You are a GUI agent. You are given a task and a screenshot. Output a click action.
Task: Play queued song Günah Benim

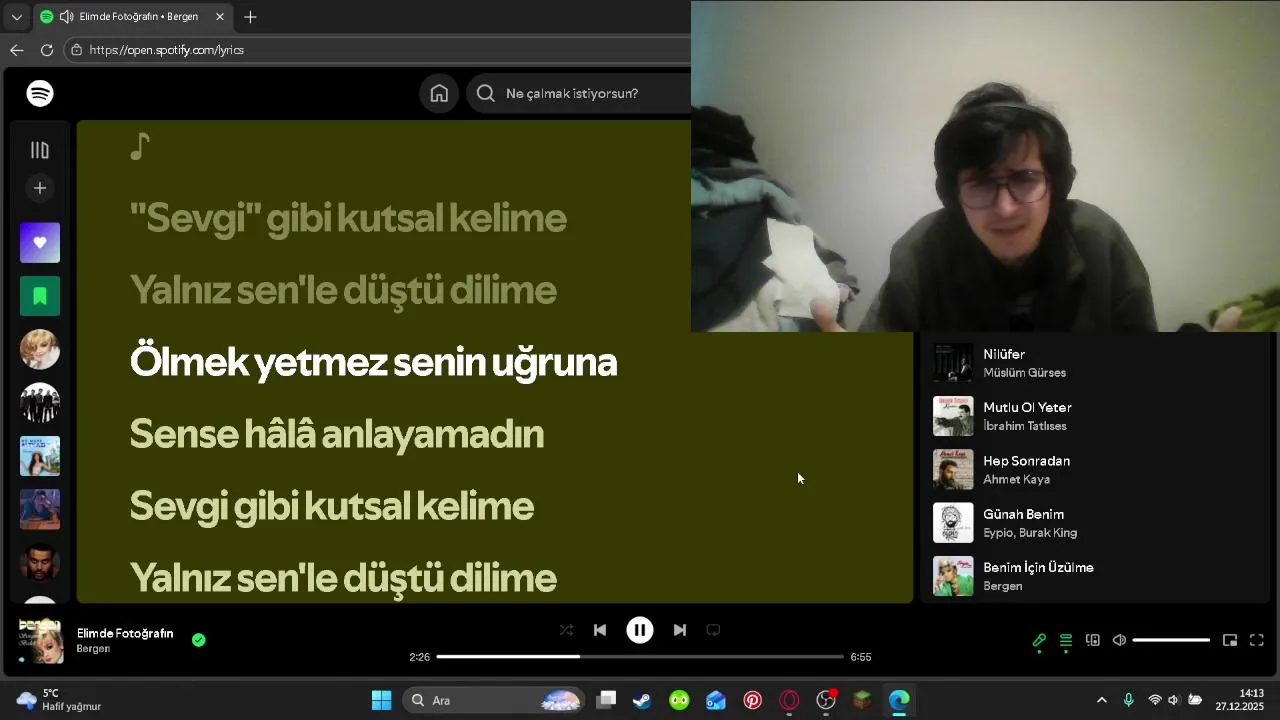pyautogui.click(x=1023, y=514)
